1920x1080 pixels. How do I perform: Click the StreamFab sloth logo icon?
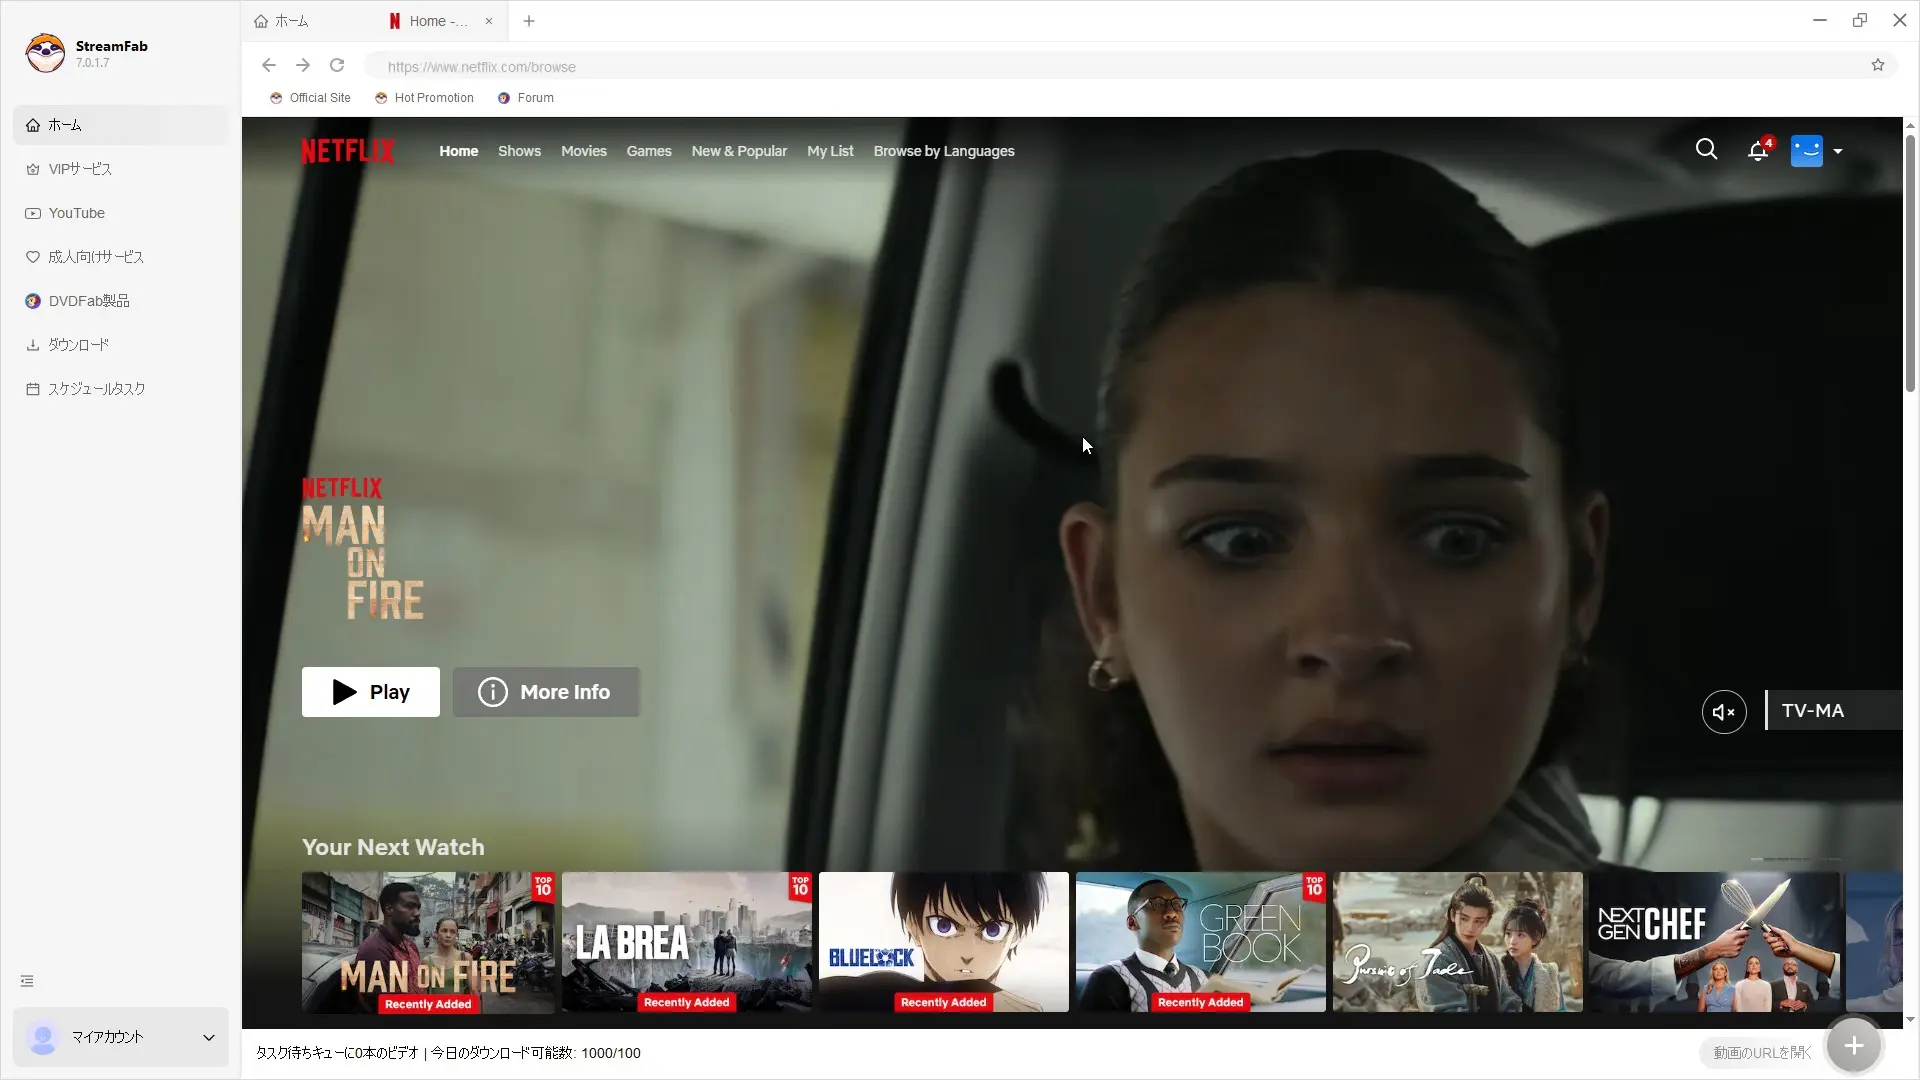click(x=45, y=53)
